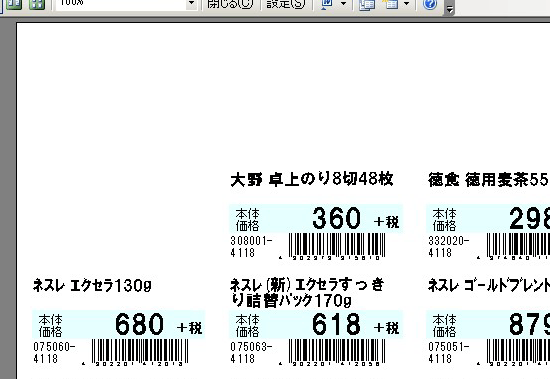Click the product code 308001-4118
Screen dimensions: 550x379
pos(251,247)
